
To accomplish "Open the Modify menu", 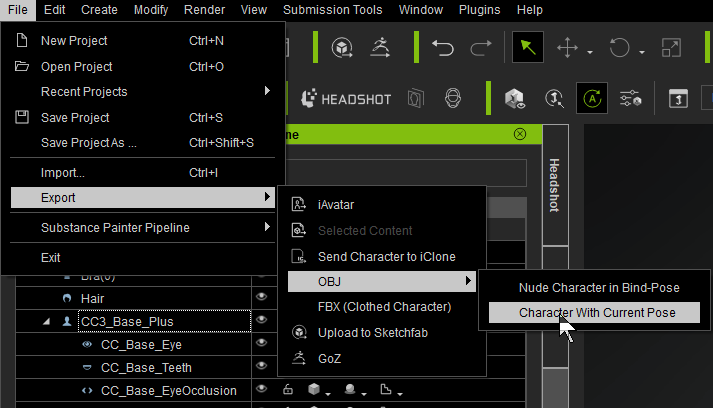I will 151,10.
